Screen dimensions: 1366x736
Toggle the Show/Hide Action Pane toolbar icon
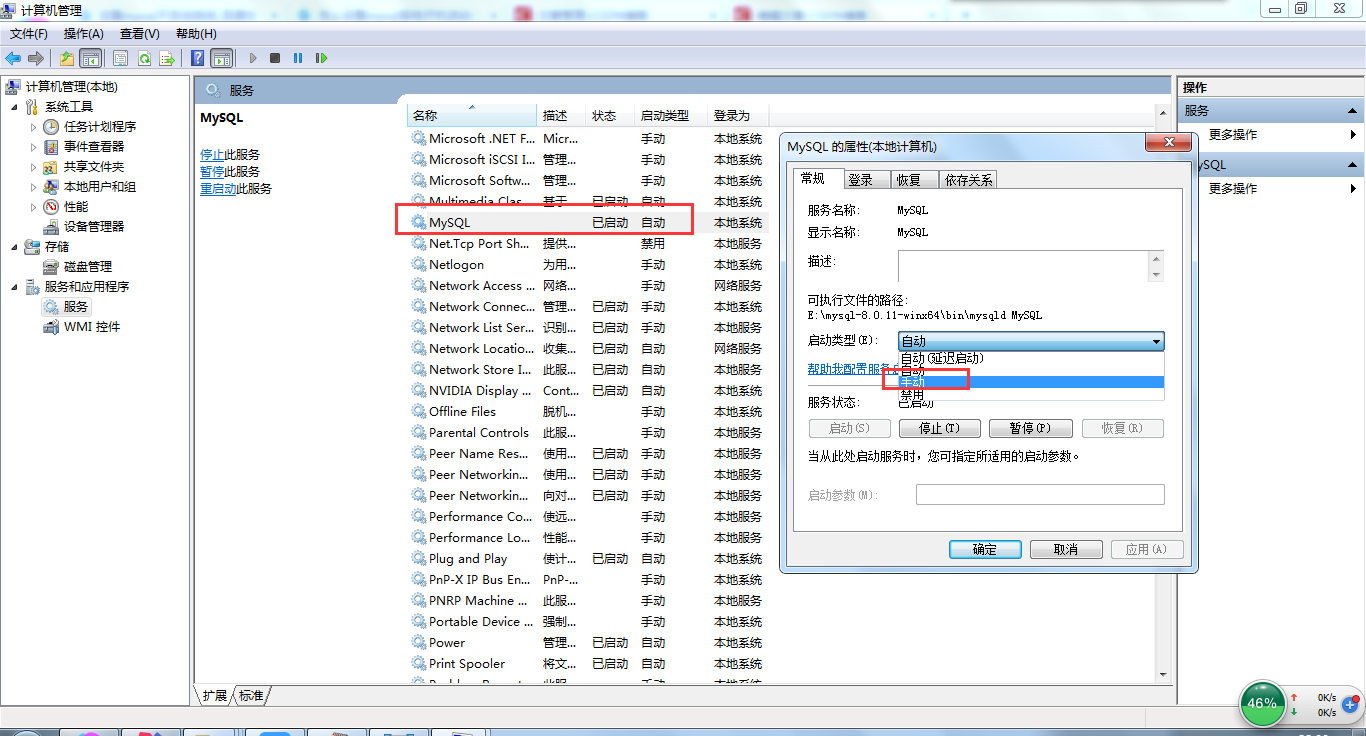[222, 58]
